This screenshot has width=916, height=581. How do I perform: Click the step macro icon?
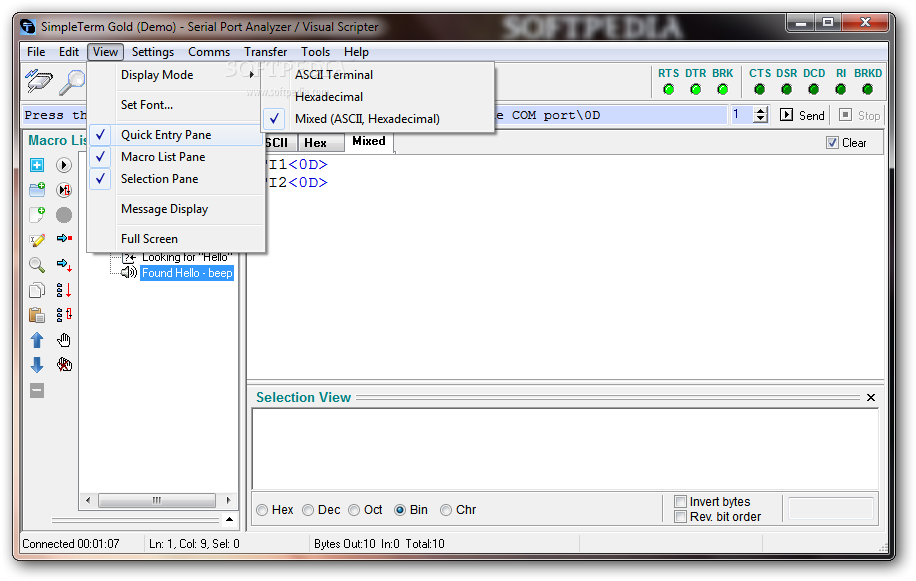pyautogui.click(x=64, y=190)
